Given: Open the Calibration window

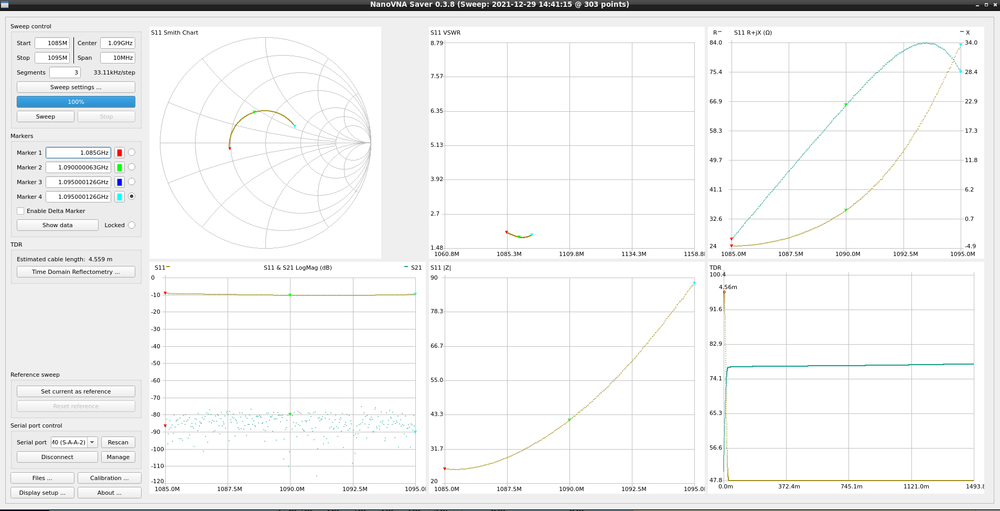Looking at the screenshot, I should (x=109, y=478).
